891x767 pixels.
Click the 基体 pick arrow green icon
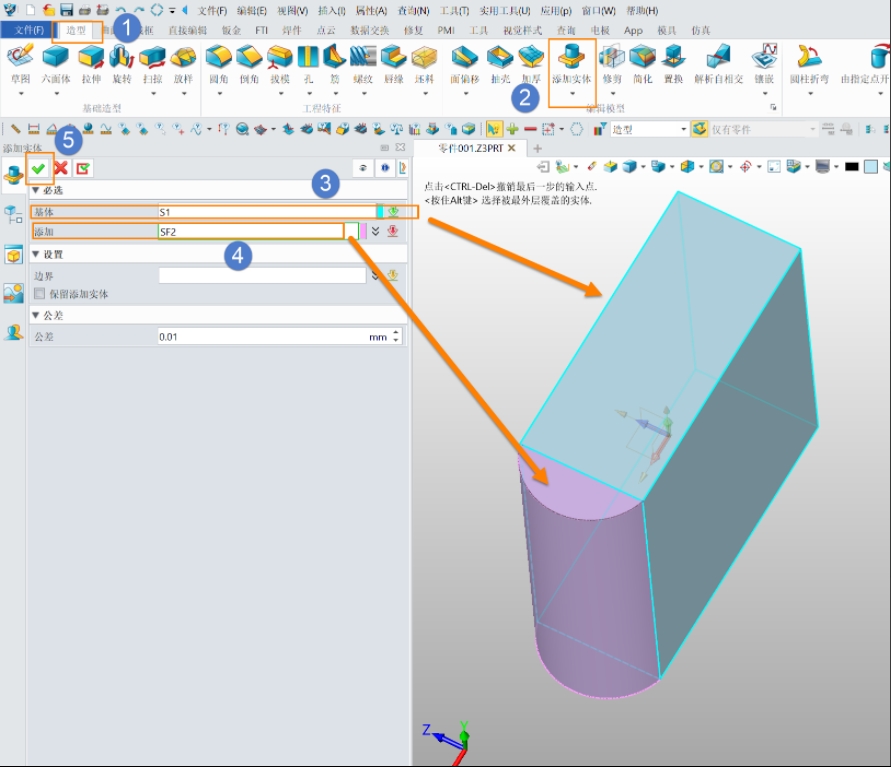click(x=393, y=212)
